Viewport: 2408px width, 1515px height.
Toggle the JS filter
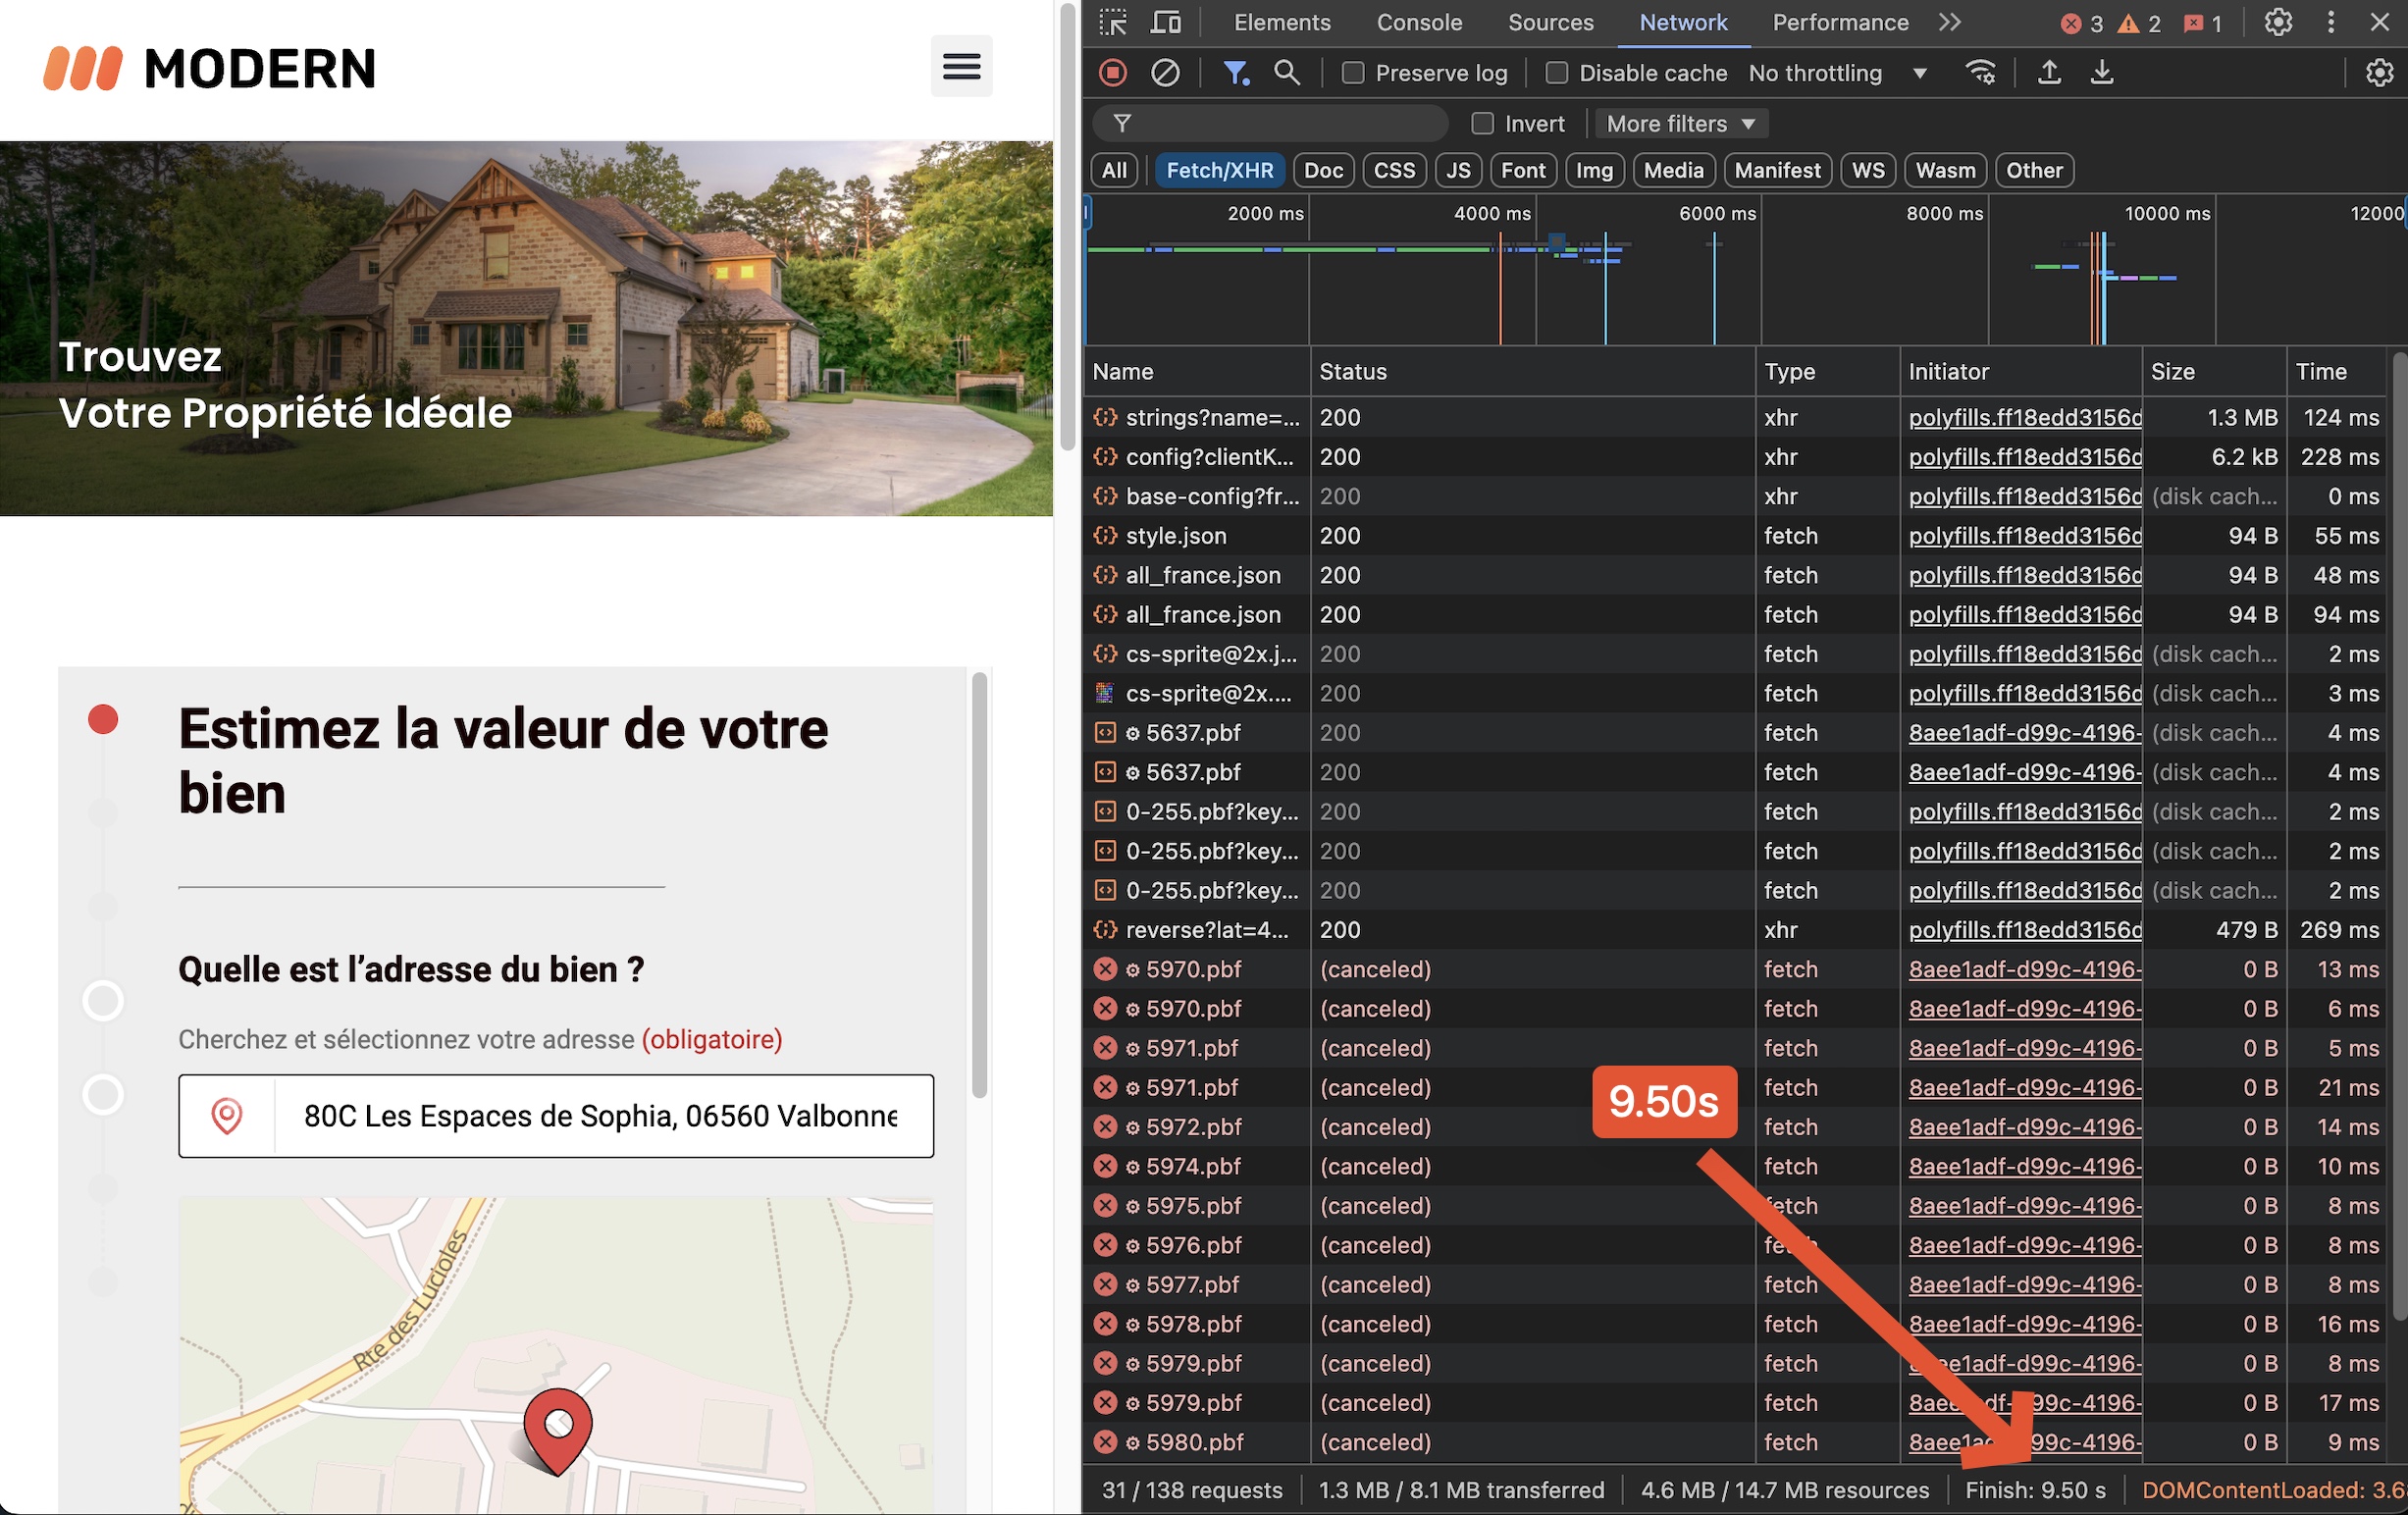point(1458,170)
